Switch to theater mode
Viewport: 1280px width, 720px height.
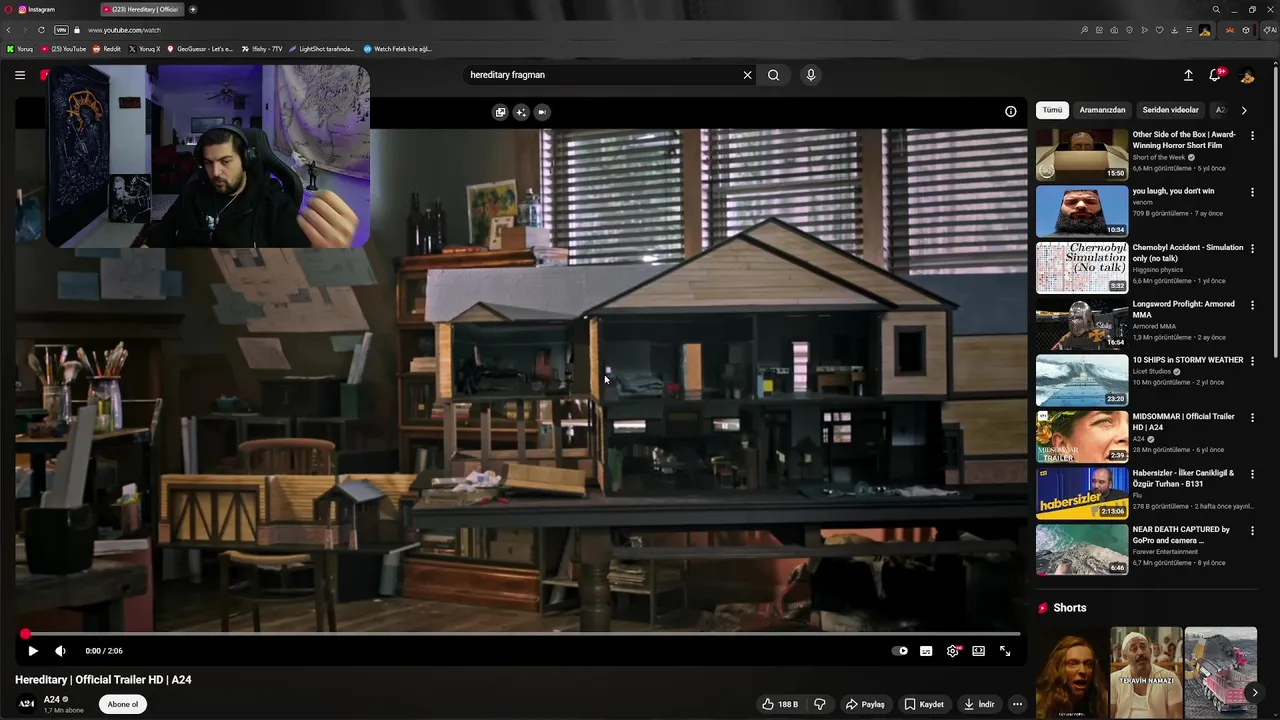pos(978,651)
